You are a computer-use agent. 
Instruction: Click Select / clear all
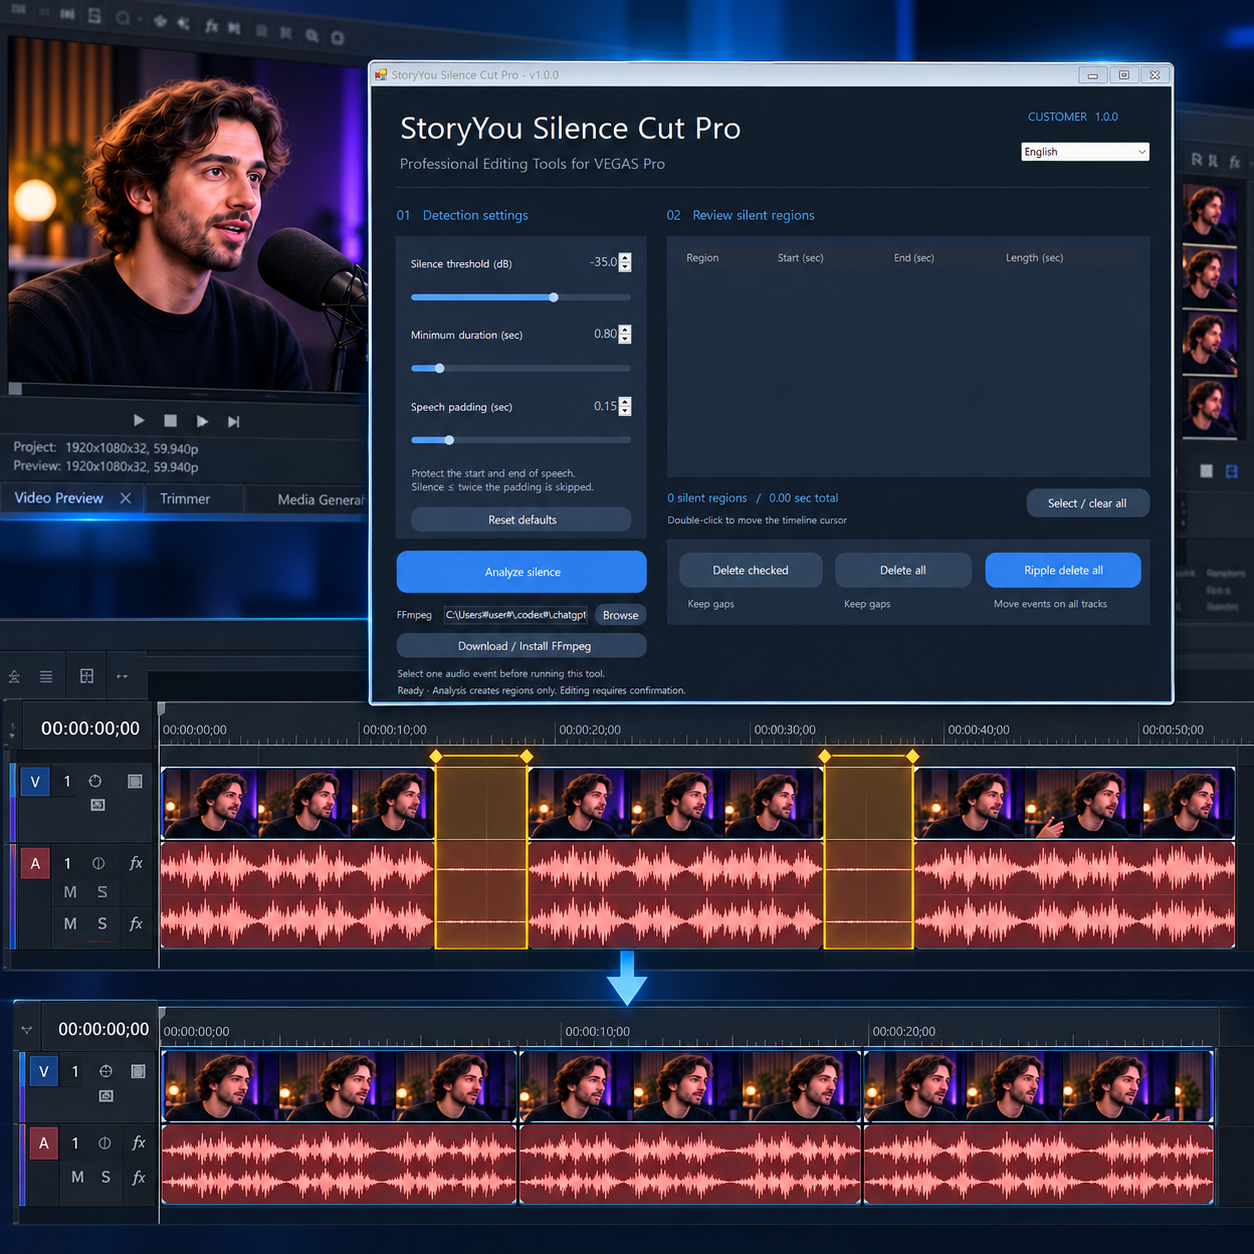point(1088,503)
